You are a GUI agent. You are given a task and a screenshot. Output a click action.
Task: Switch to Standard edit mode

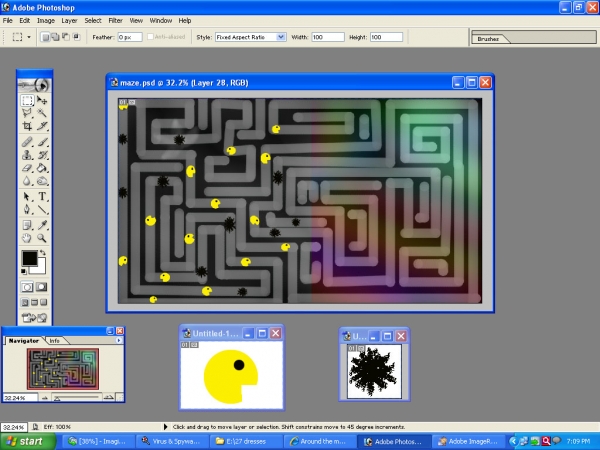[27, 287]
